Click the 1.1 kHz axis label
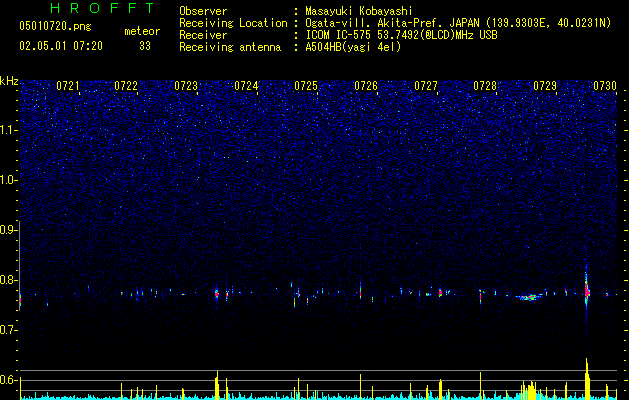 pyautogui.click(x=8, y=130)
